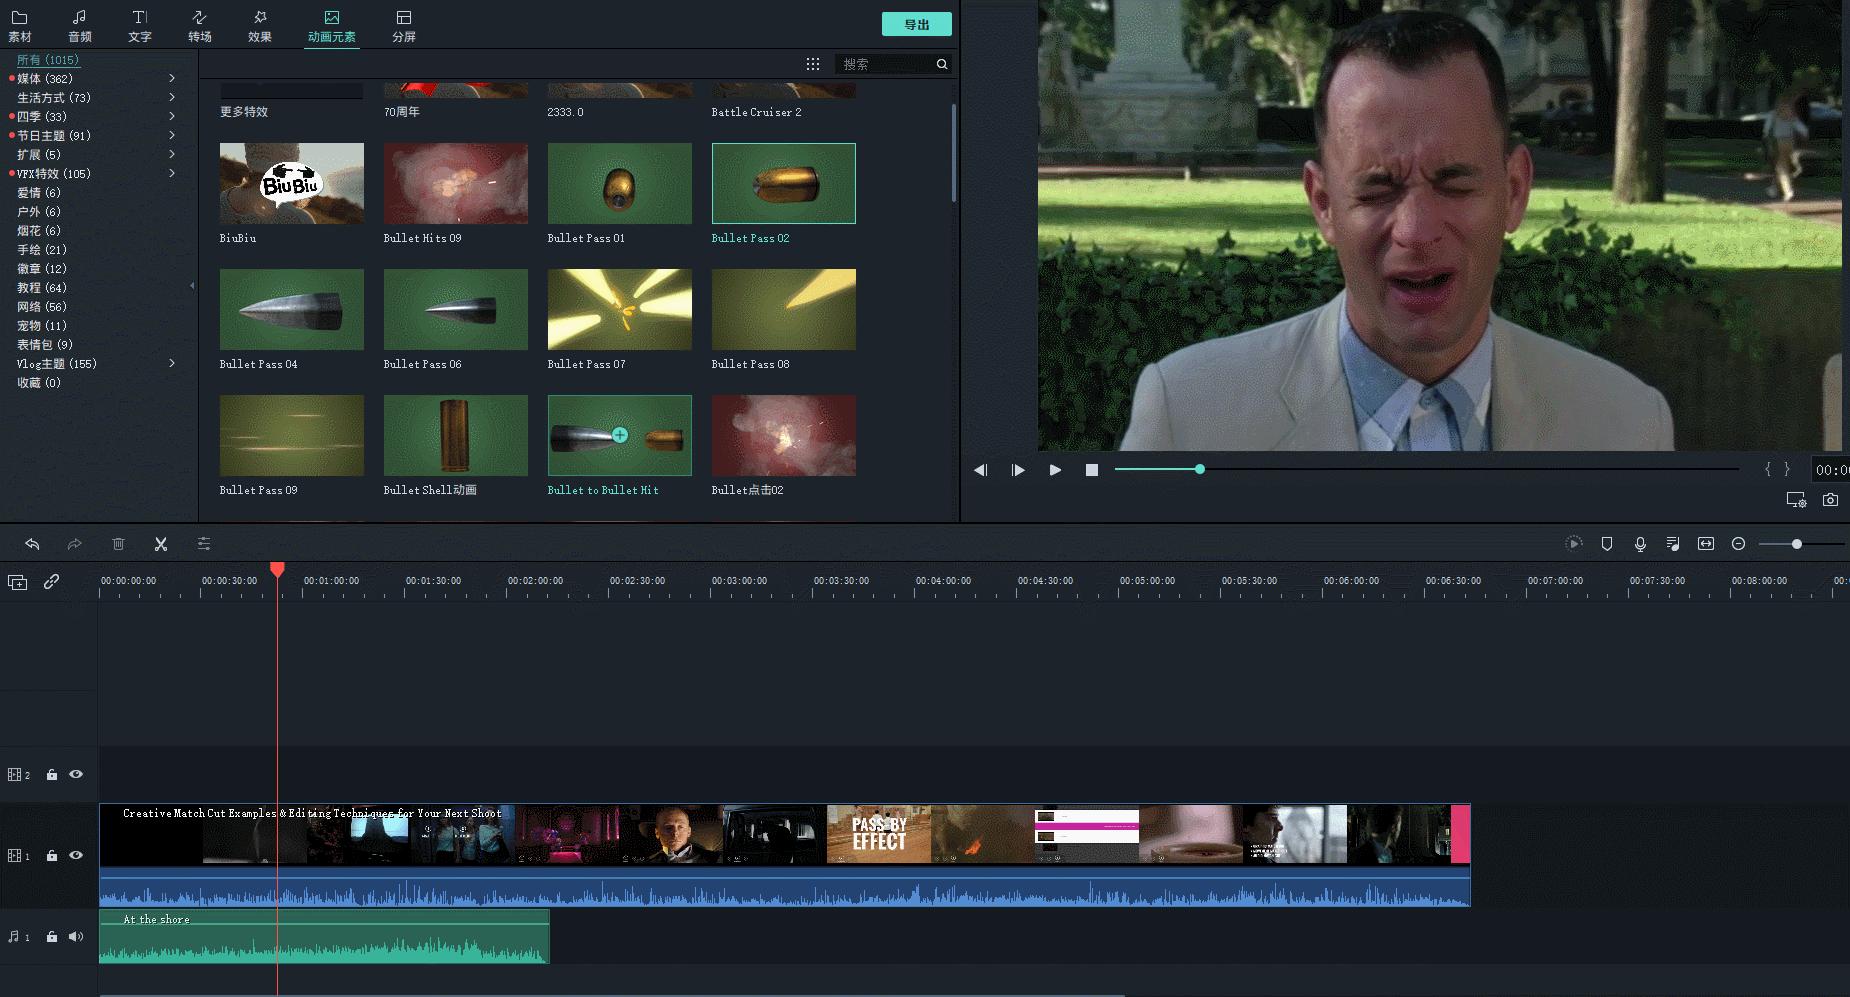The image size is (1850, 997).
Task: Open edit adjustments sliders icon
Action: 204,544
